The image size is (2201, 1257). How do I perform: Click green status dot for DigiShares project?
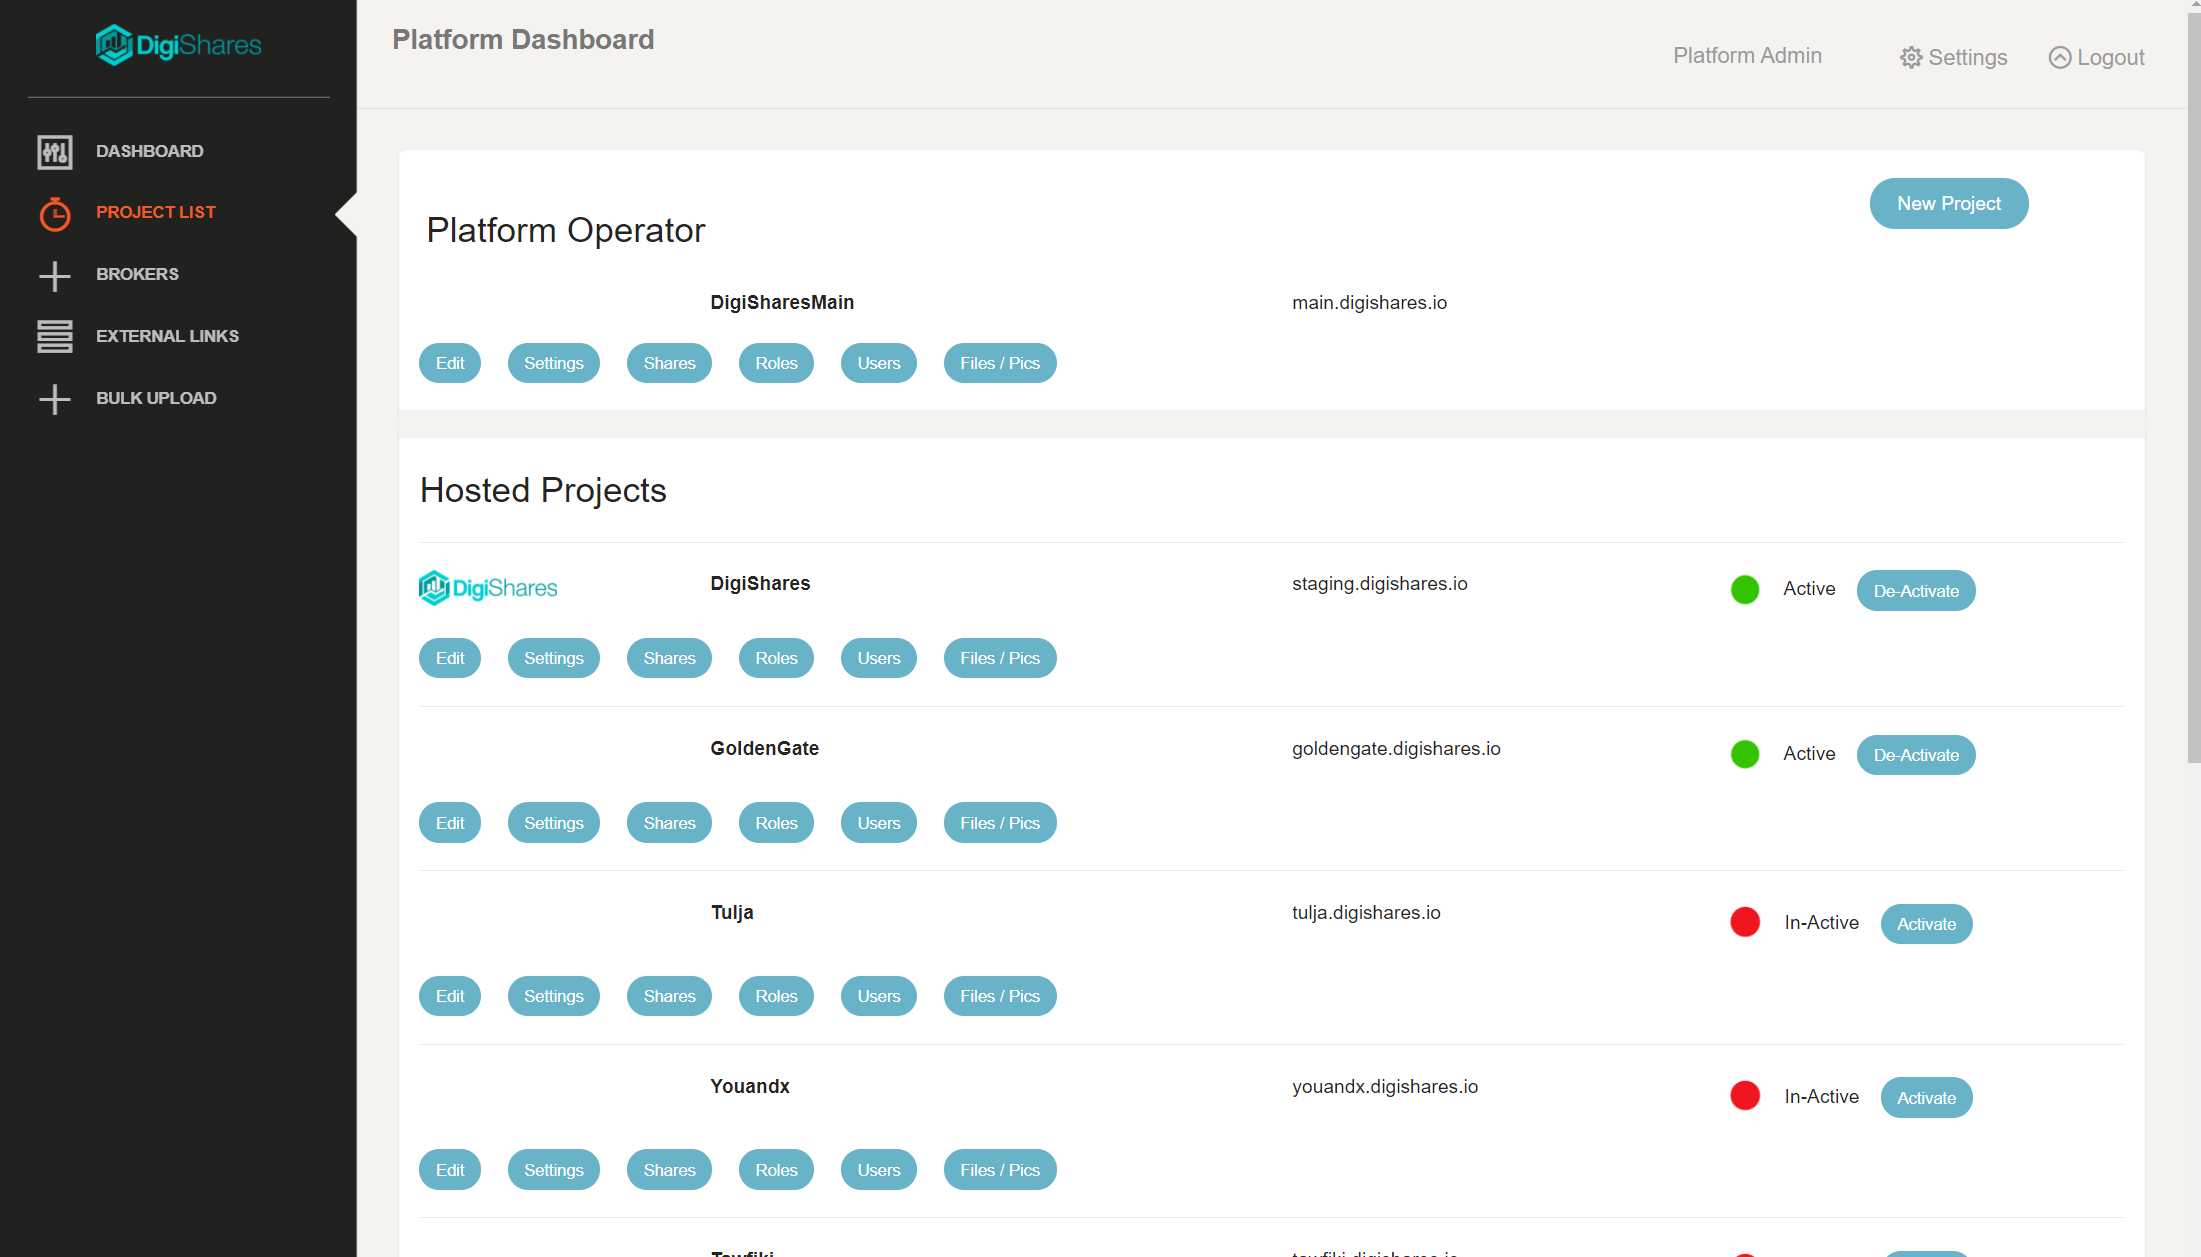click(x=1745, y=590)
